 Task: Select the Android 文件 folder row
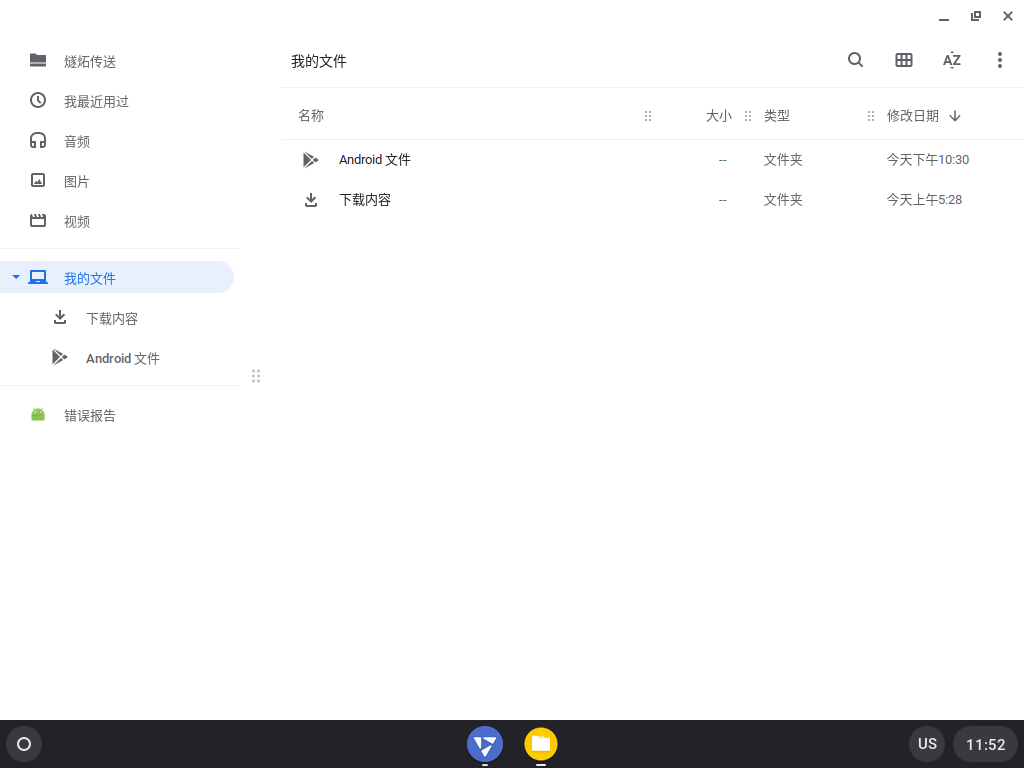[x=375, y=160]
